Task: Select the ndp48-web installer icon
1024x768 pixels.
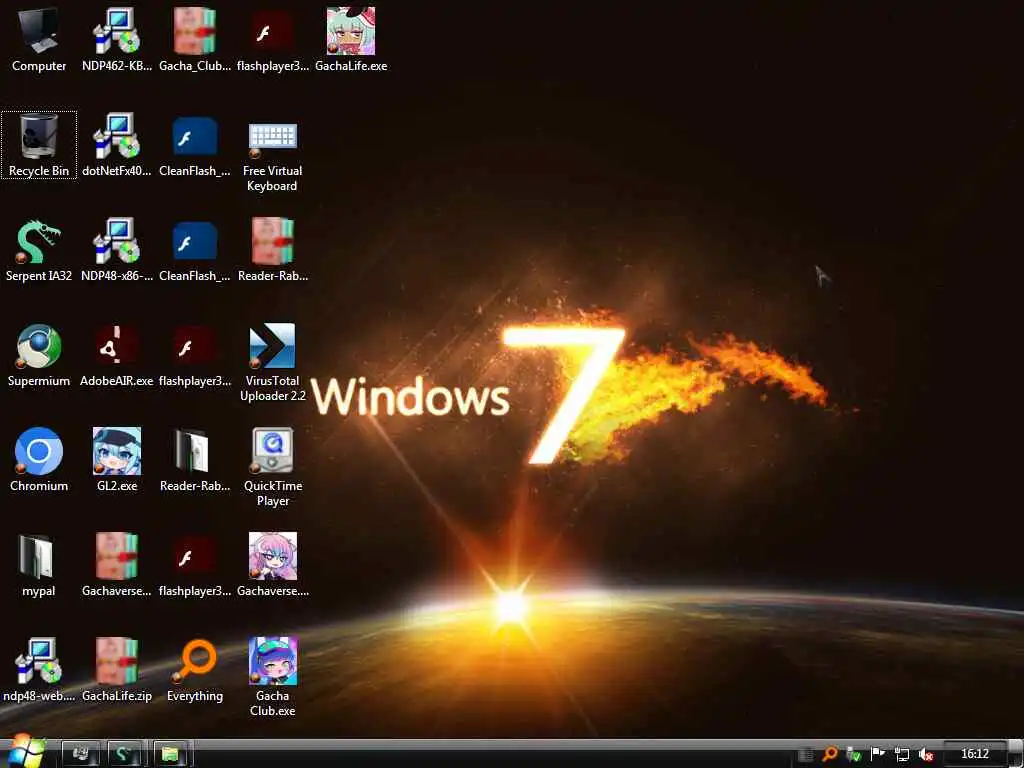Action: tap(39, 671)
